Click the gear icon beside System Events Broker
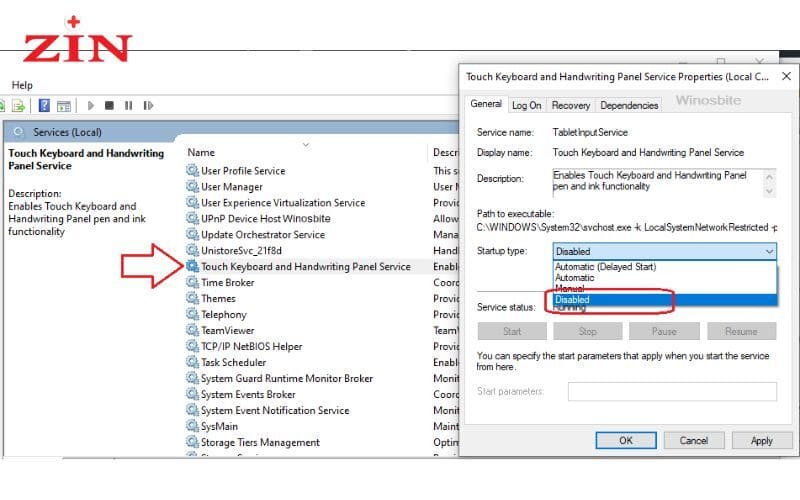The height and width of the screenshot is (500, 800). pyautogui.click(x=192, y=394)
